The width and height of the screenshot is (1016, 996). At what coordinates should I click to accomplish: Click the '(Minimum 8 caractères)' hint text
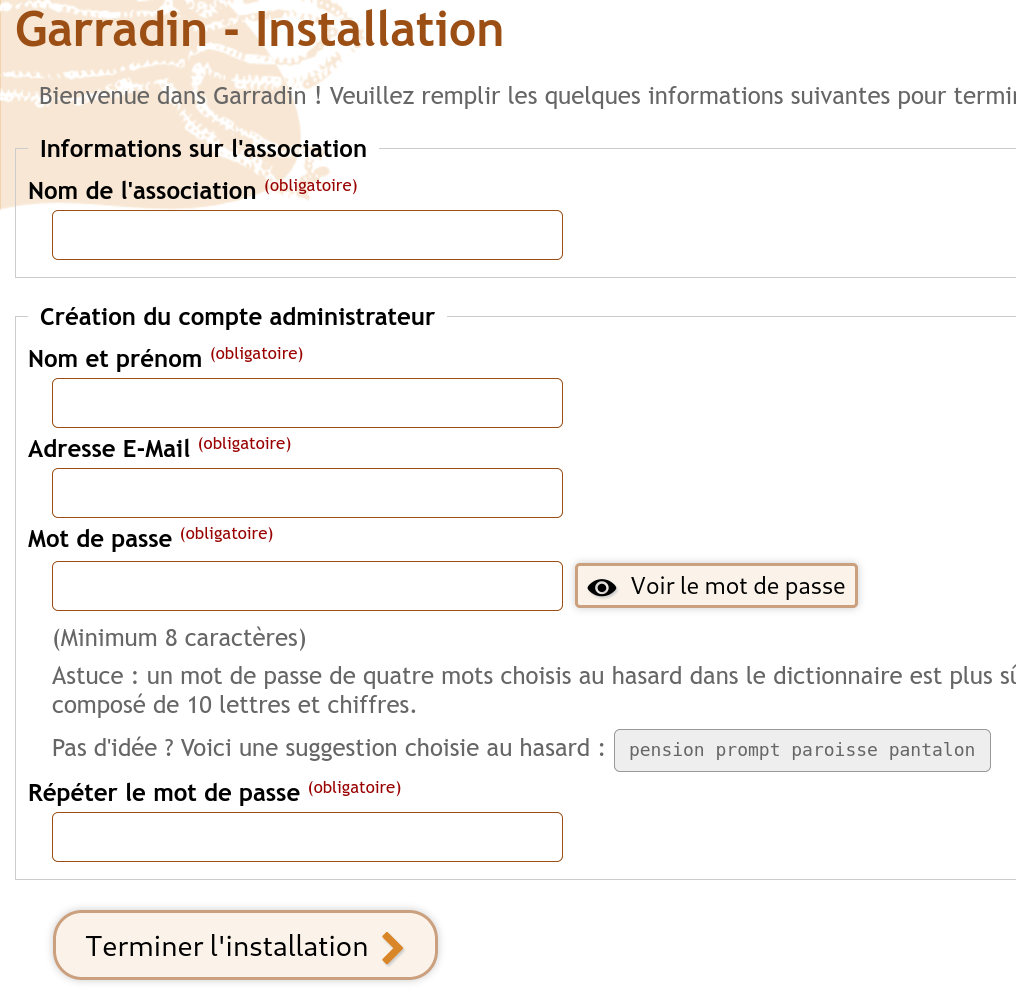179,638
